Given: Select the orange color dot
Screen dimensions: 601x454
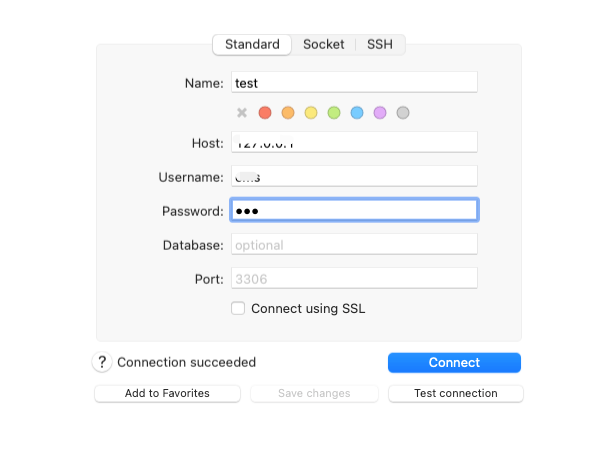Looking at the screenshot, I should click(x=288, y=113).
